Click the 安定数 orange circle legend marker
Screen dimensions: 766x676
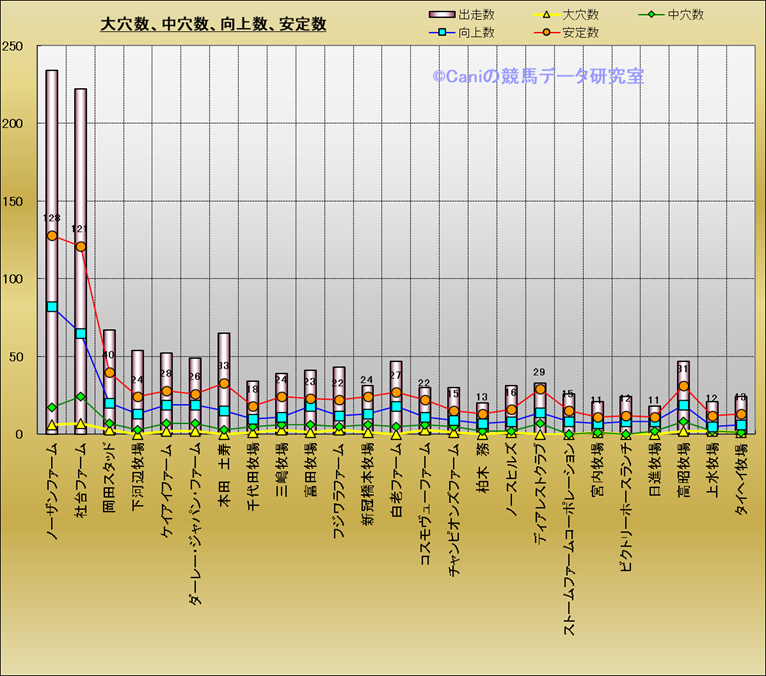pos(546,33)
